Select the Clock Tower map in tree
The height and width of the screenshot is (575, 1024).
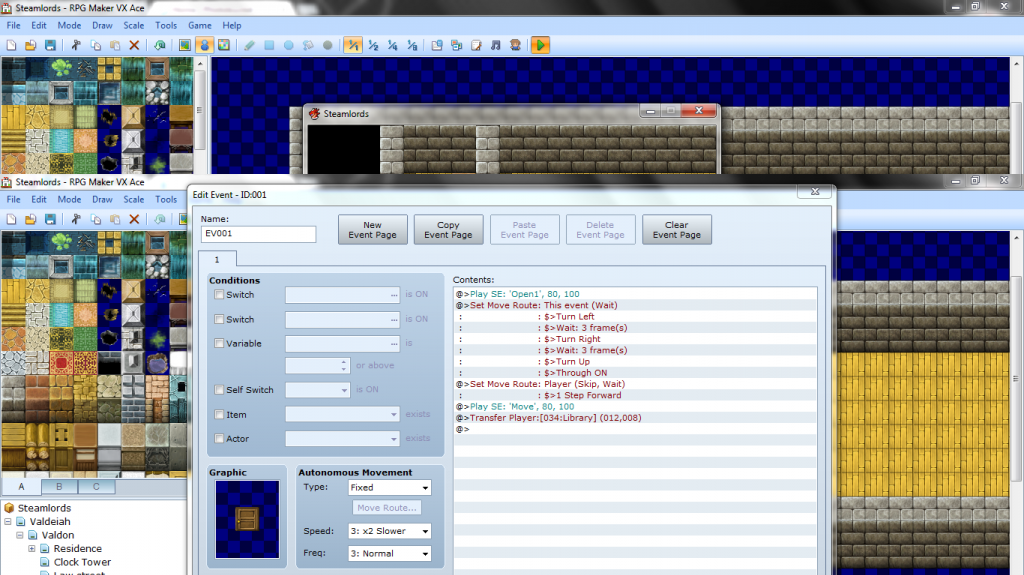[x=82, y=562]
